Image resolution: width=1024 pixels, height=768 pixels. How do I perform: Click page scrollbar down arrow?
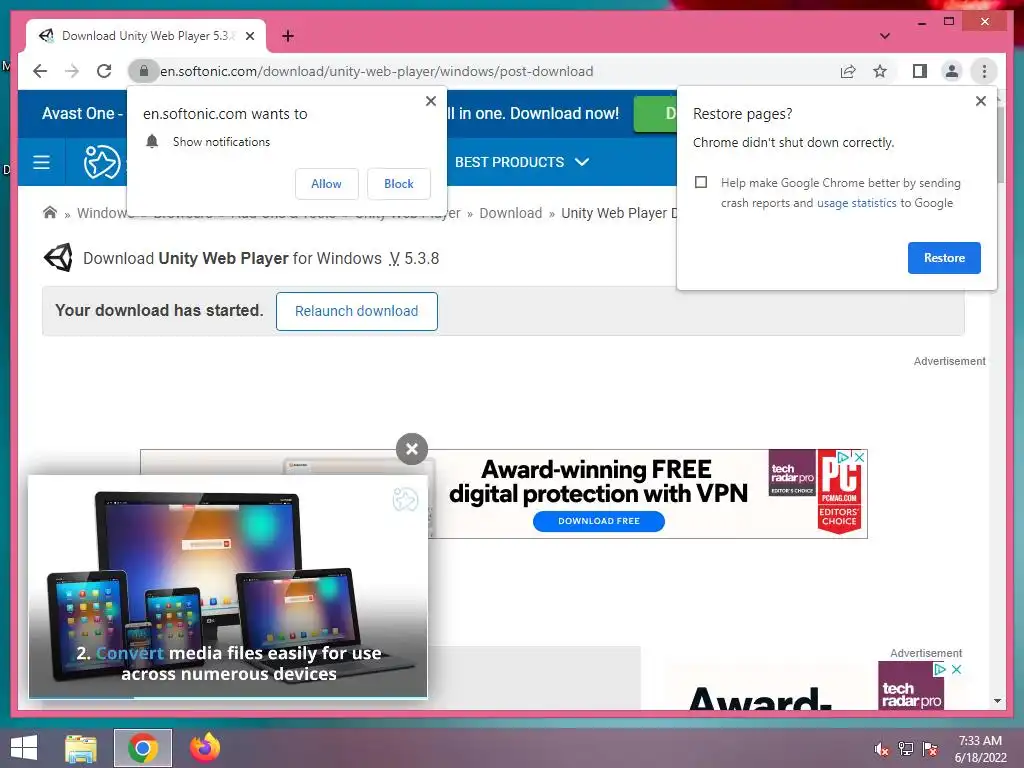point(997,701)
